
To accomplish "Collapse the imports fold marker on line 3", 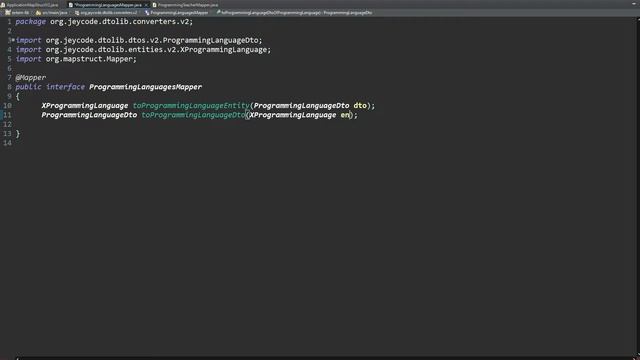I will click(x=13, y=40).
